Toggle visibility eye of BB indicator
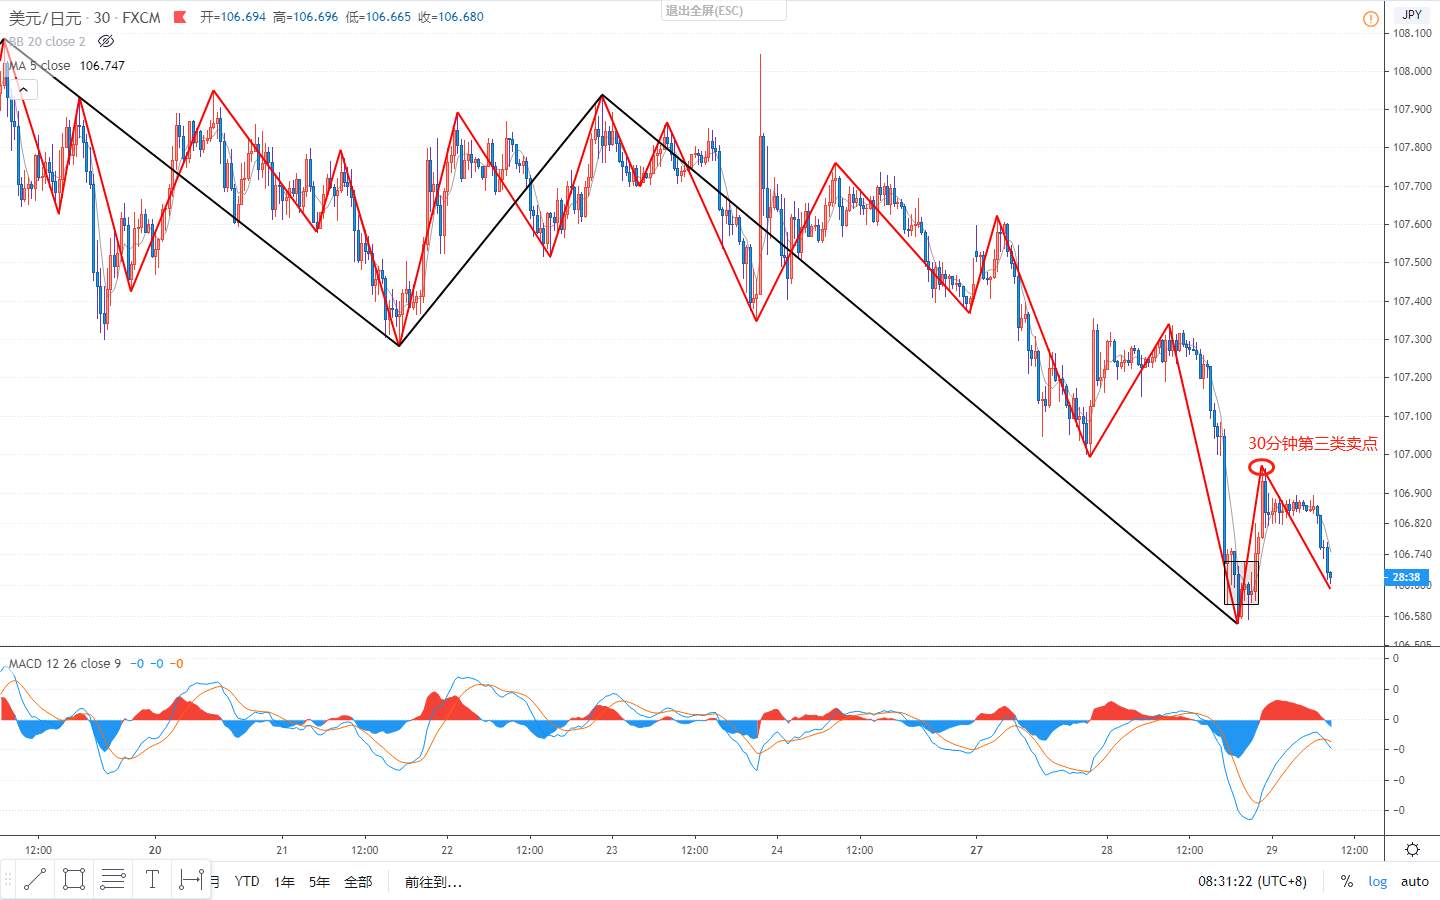The image size is (1440, 900). pyautogui.click(x=106, y=42)
